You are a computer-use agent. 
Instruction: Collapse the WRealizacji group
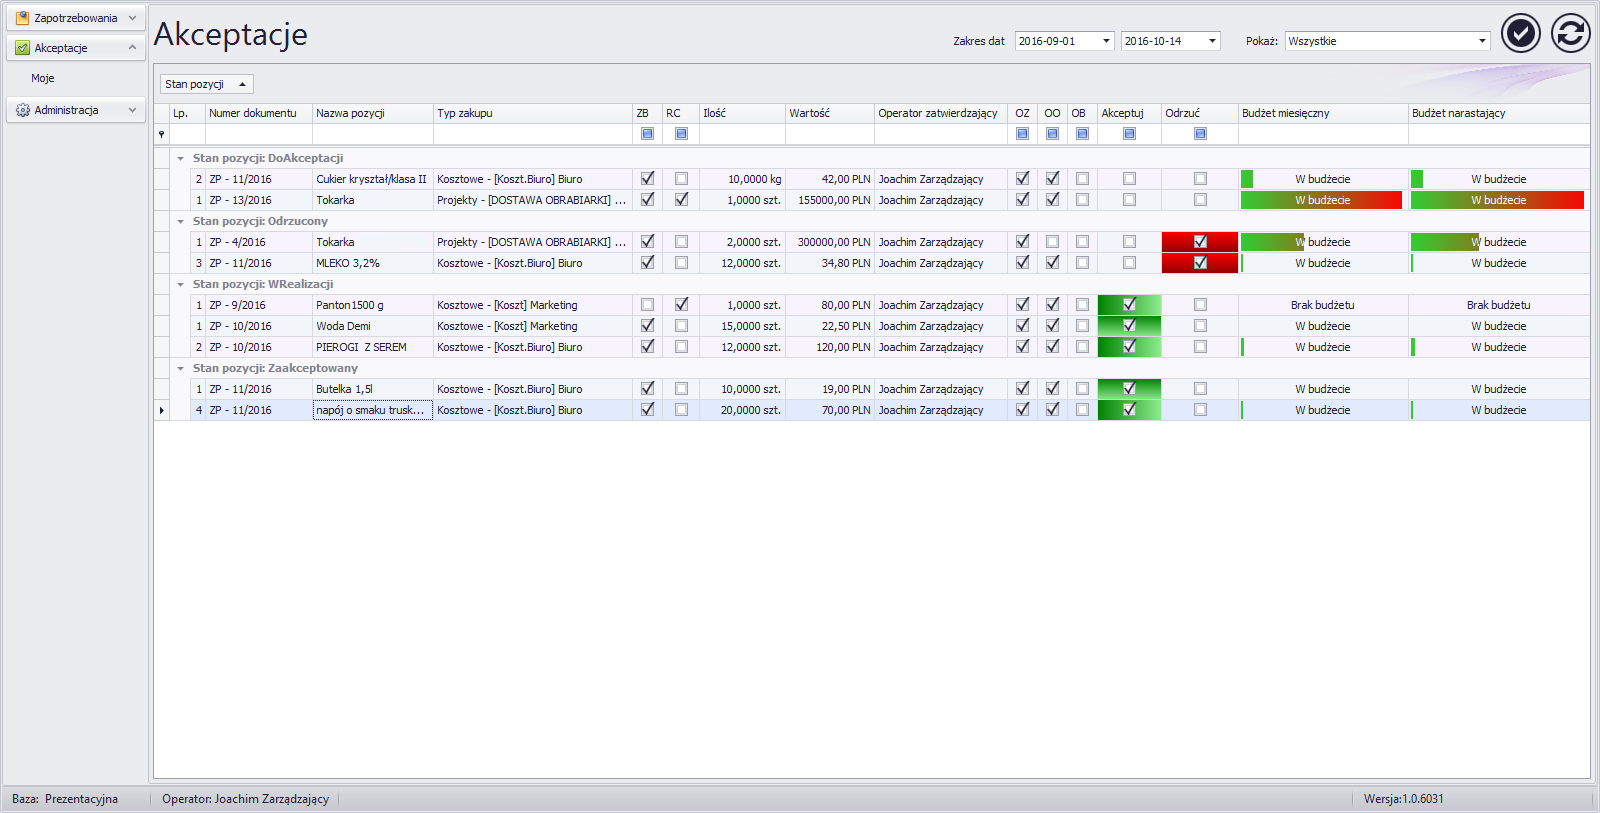(180, 284)
